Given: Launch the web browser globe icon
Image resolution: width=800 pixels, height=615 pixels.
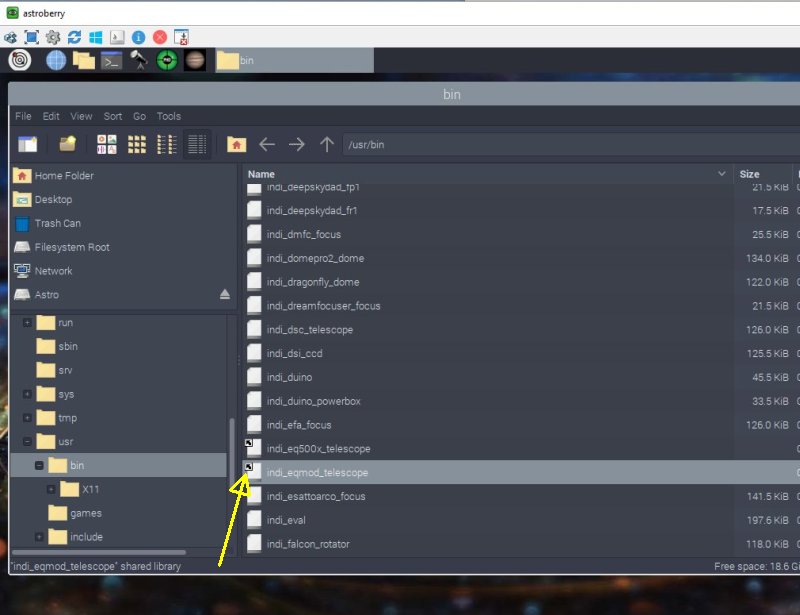Looking at the screenshot, I should pyautogui.click(x=56, y=60).
